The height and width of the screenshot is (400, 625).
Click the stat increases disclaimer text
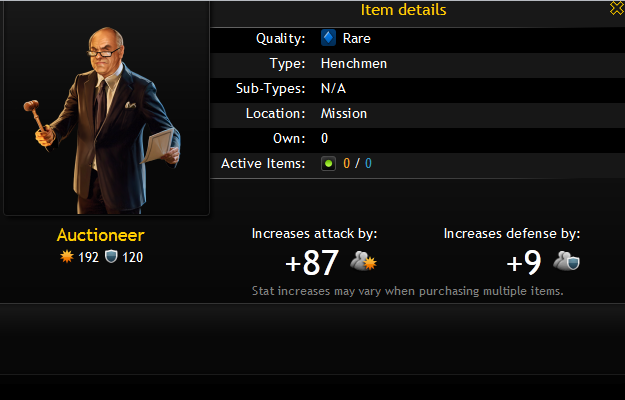coord(408,291)
